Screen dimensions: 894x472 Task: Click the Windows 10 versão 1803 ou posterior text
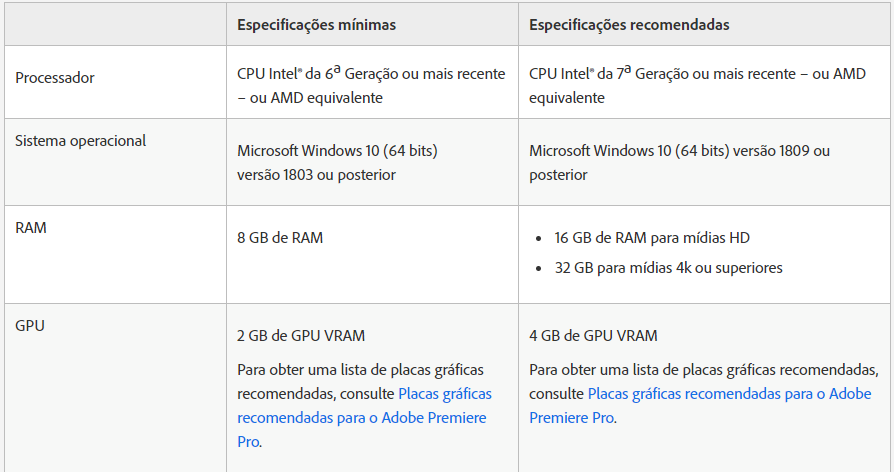point(337,162)
